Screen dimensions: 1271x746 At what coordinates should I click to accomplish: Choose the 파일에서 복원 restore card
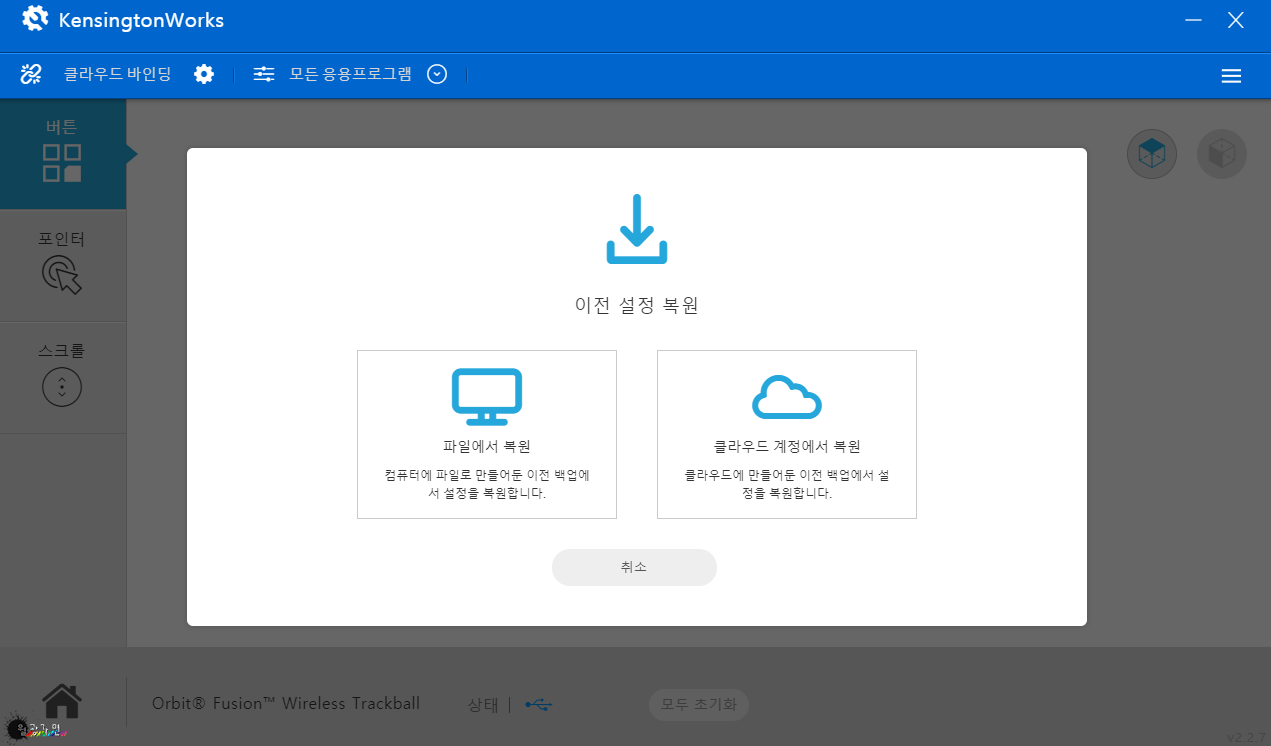coord(487,434)
